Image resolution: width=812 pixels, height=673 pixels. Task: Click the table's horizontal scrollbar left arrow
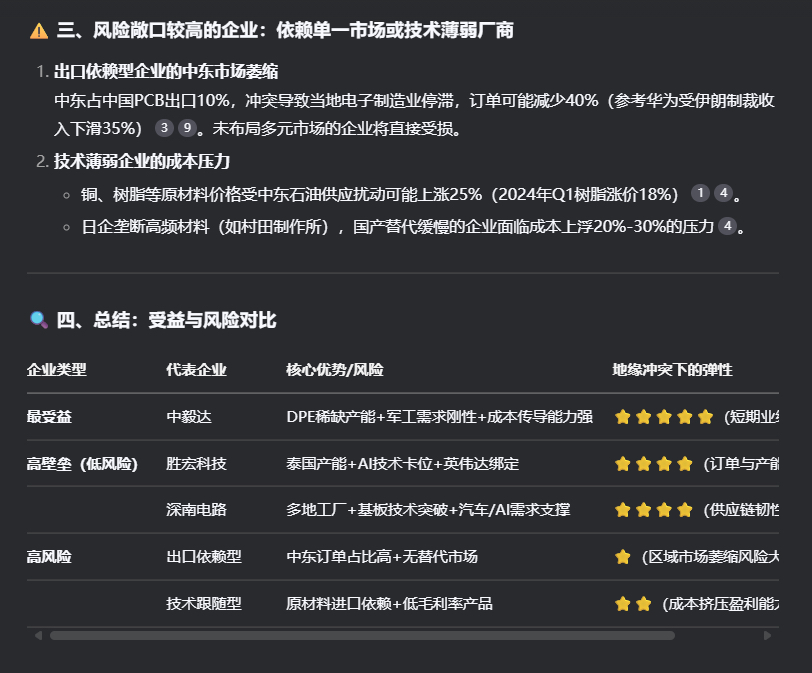38,635
